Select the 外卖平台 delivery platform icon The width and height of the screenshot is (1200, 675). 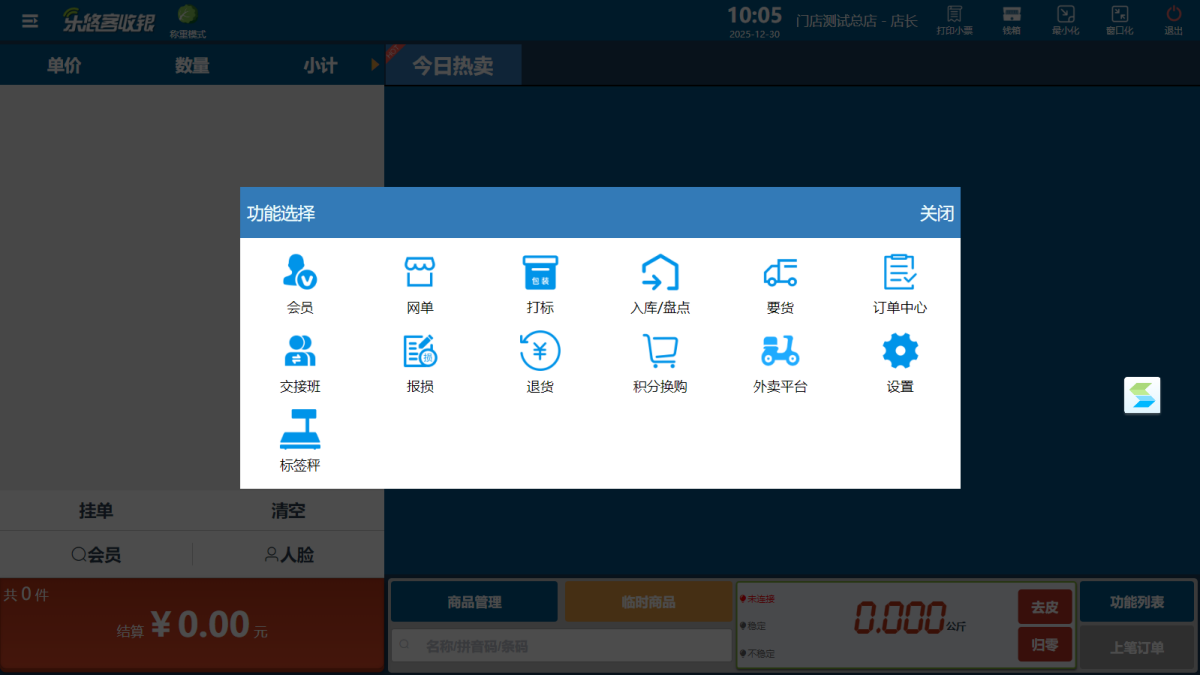779,361
